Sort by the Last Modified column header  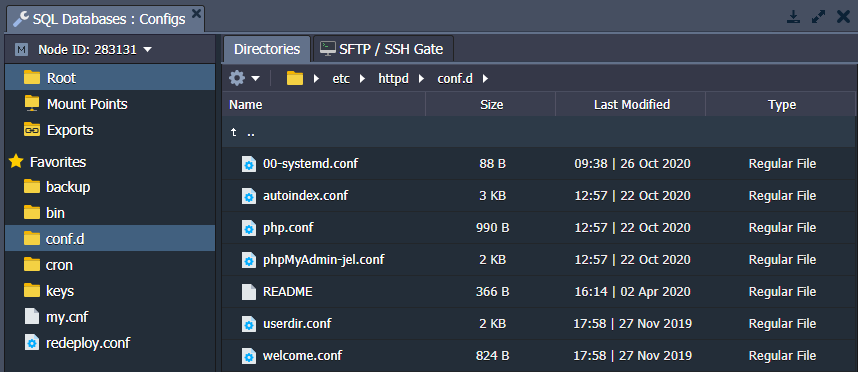point(631,104)
